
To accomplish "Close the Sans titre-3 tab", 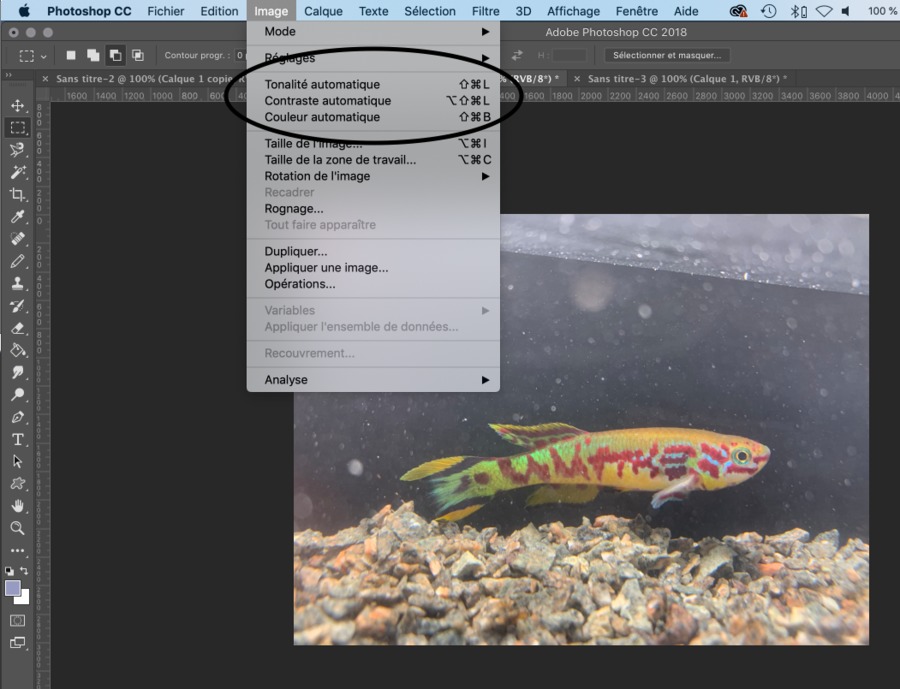I will click(577, 79).
